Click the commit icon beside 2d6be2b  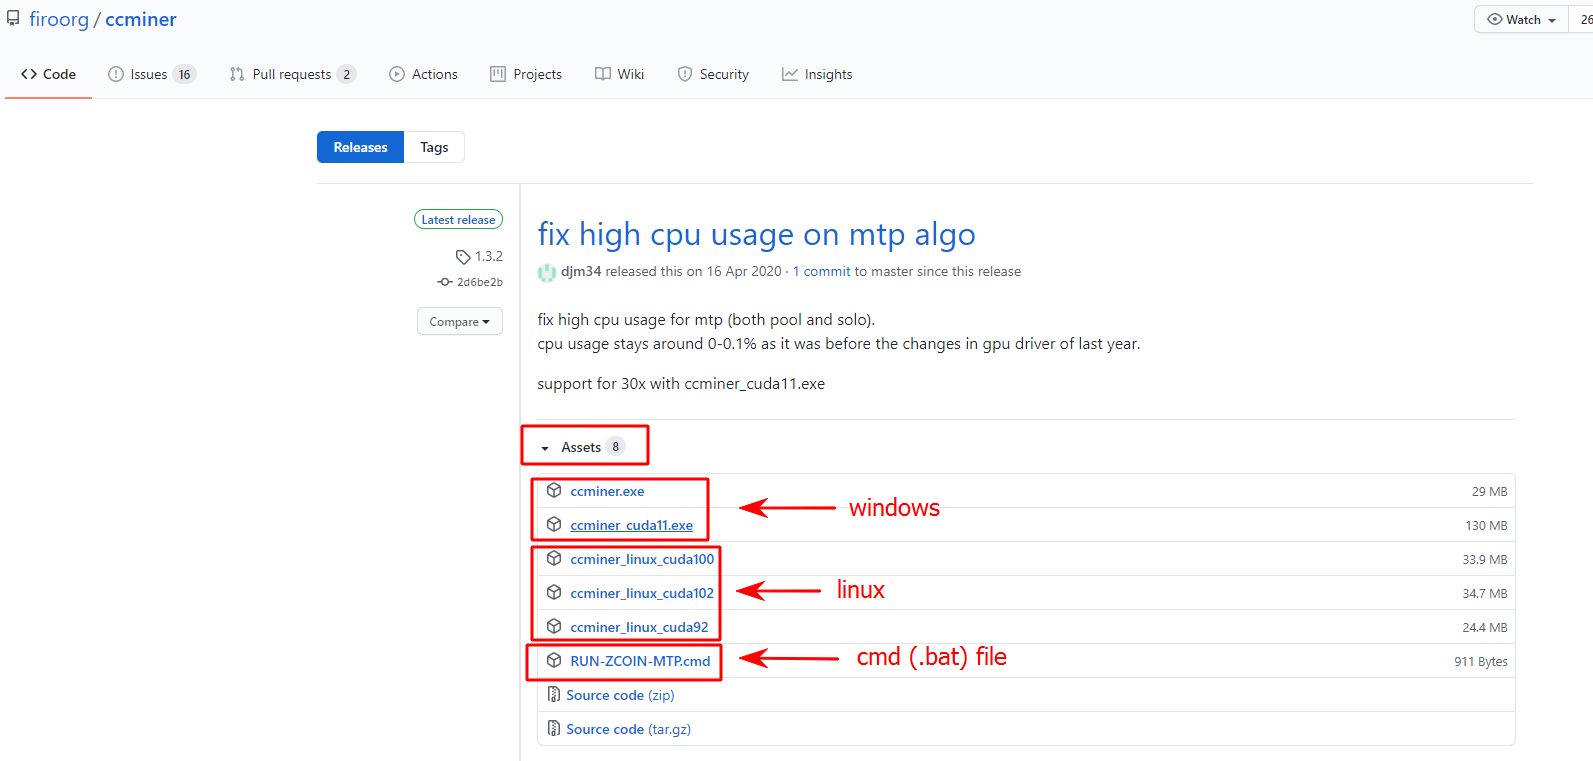(445, 282)
